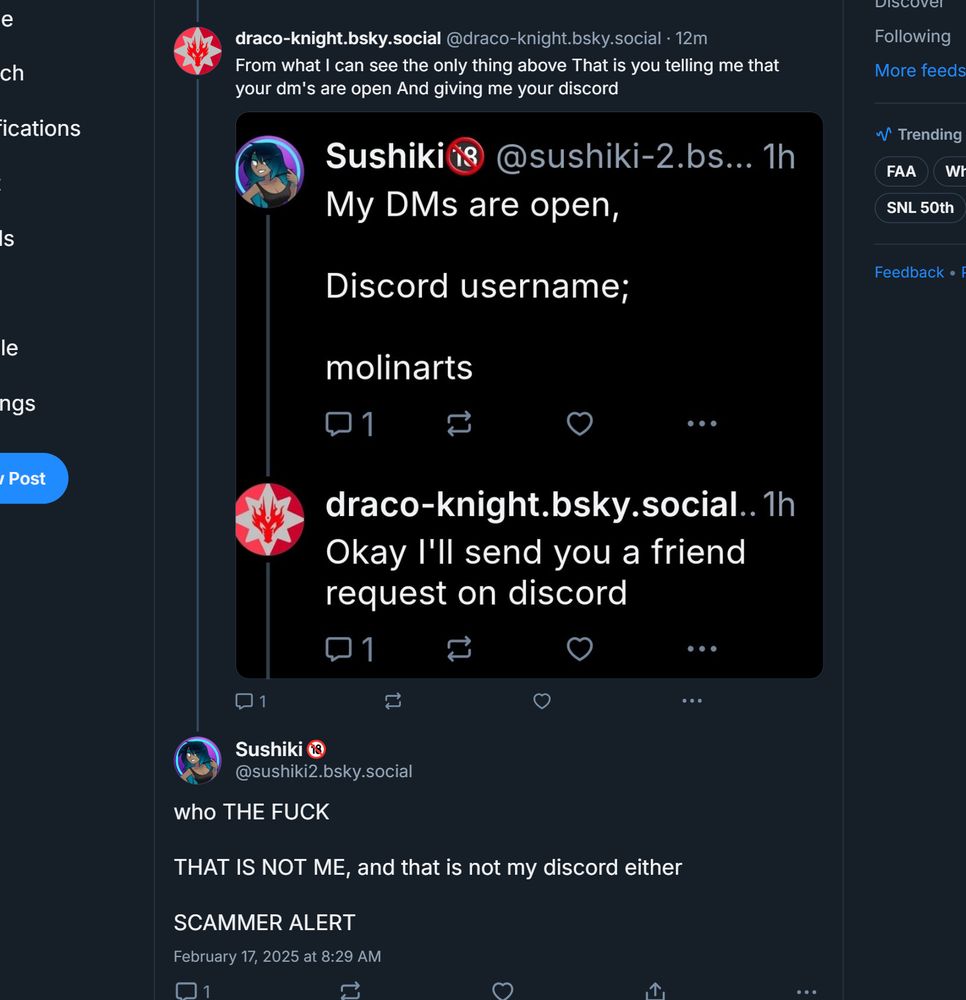966x1000 pixels.
Task: Open draco-knight's red dragon avatar
Action: [x=198, y=51]
